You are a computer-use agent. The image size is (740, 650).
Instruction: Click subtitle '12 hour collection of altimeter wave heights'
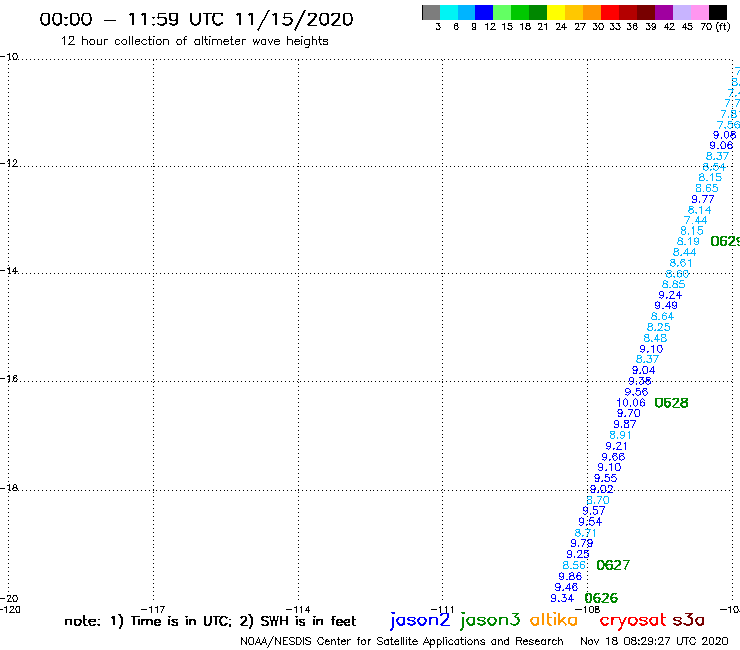click(x=194, y=41)
